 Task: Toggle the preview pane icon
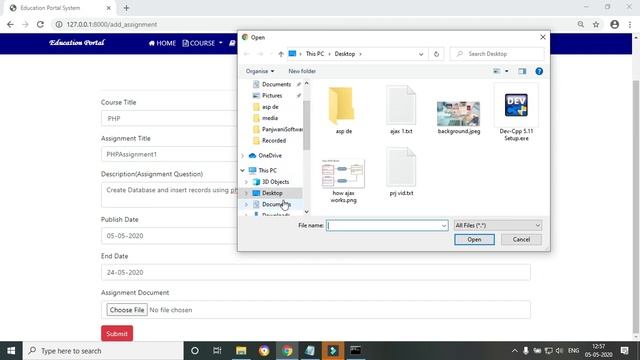point(522,71)
